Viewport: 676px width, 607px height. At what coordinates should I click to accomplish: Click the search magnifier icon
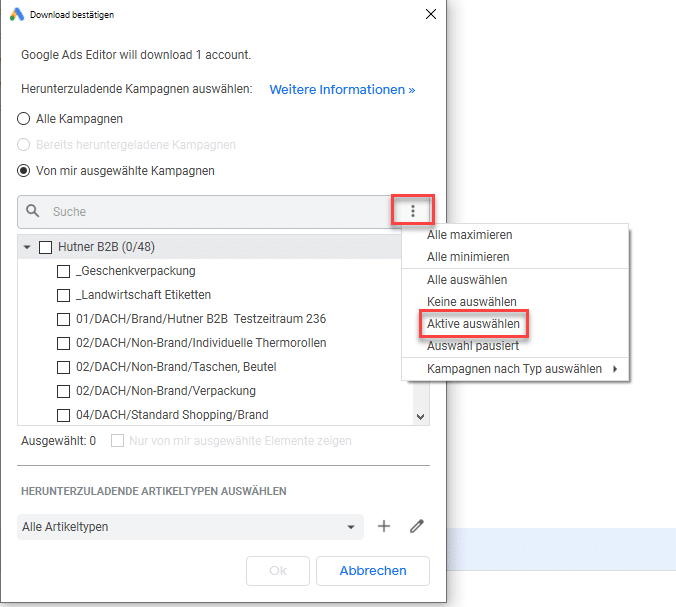coord(33,211)
